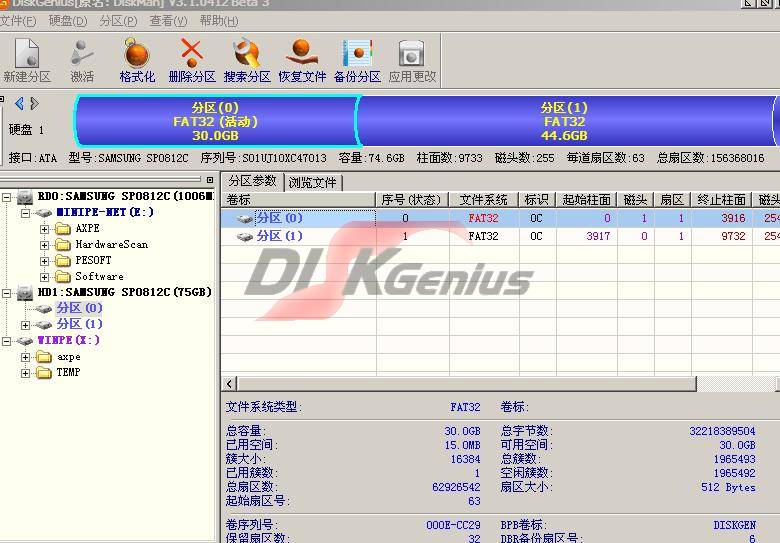Expand the AXPE folder node
Viewport: 780px width, 543px height.
click(44, 229)
